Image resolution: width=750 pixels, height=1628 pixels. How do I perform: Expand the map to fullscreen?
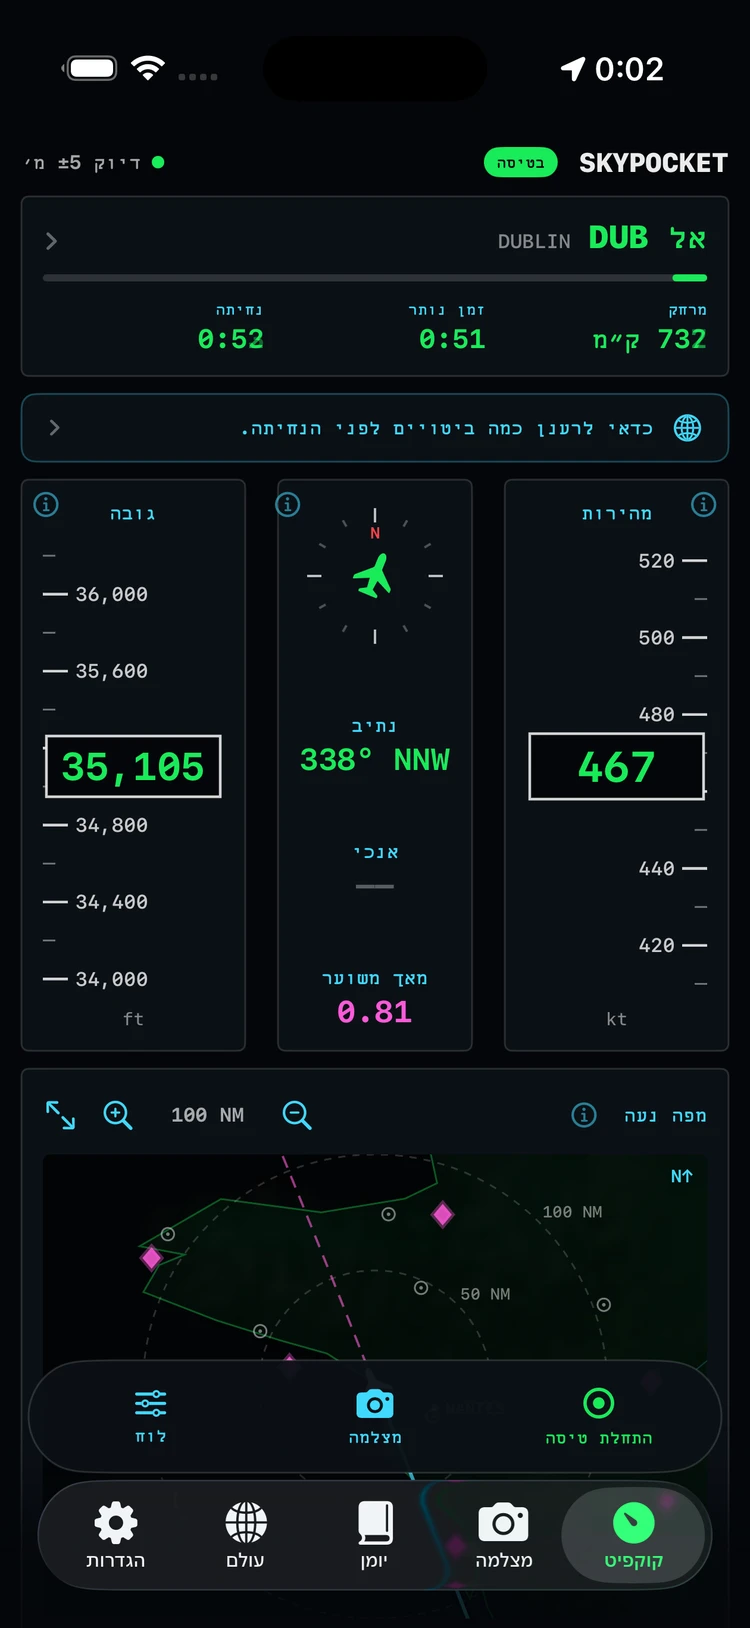click(x=61, y=1115)
